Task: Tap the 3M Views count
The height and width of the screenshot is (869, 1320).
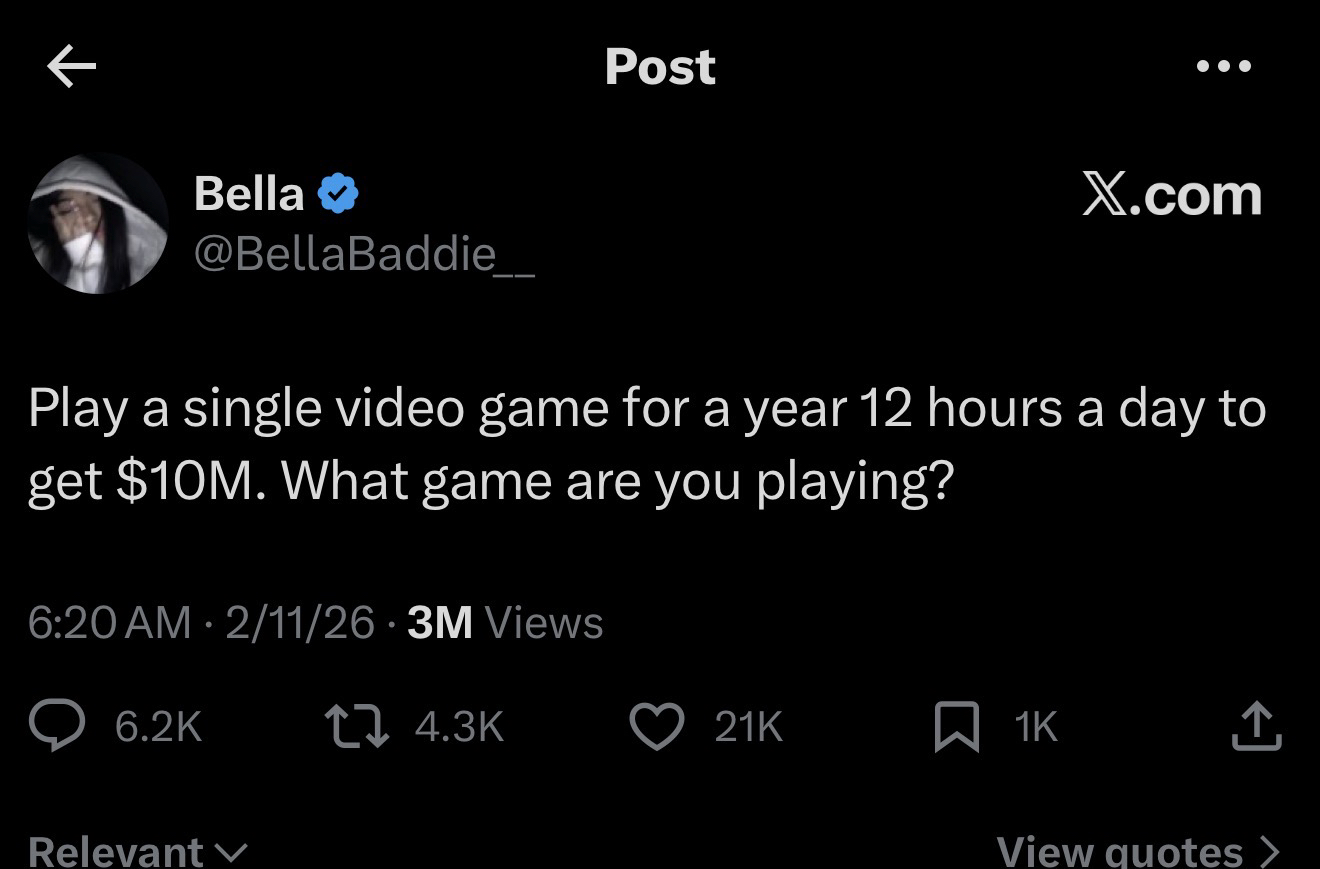Action: point(506,623)
